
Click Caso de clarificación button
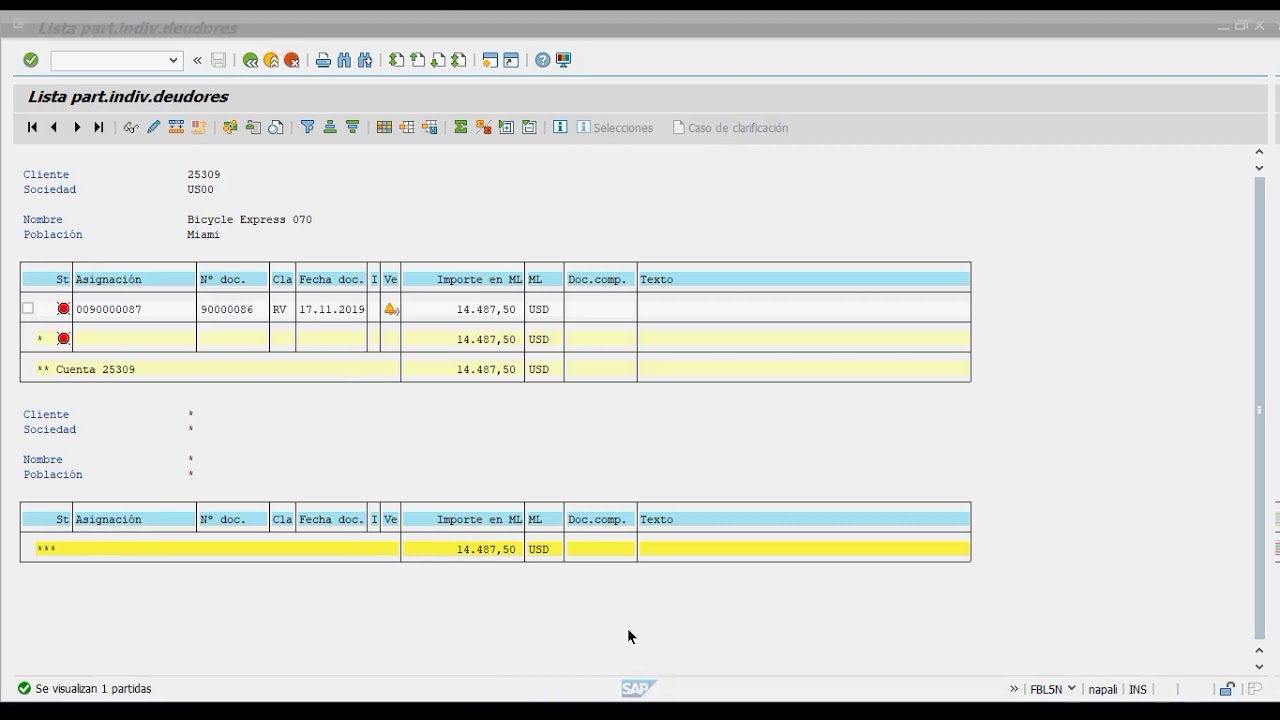click(x=730, y=128)
